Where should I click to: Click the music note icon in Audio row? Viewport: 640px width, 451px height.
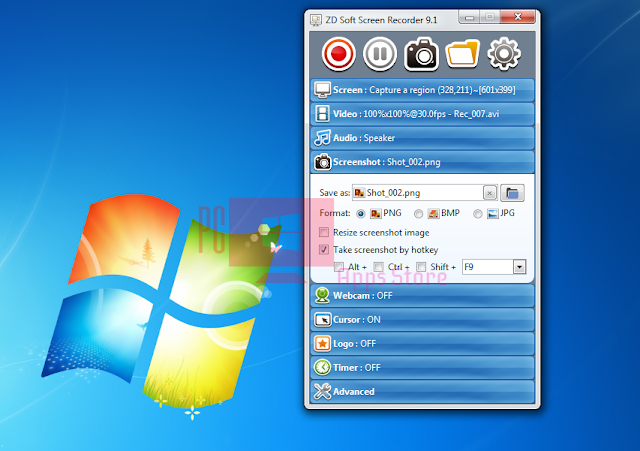pyautogui.click(x=322, y=138)
